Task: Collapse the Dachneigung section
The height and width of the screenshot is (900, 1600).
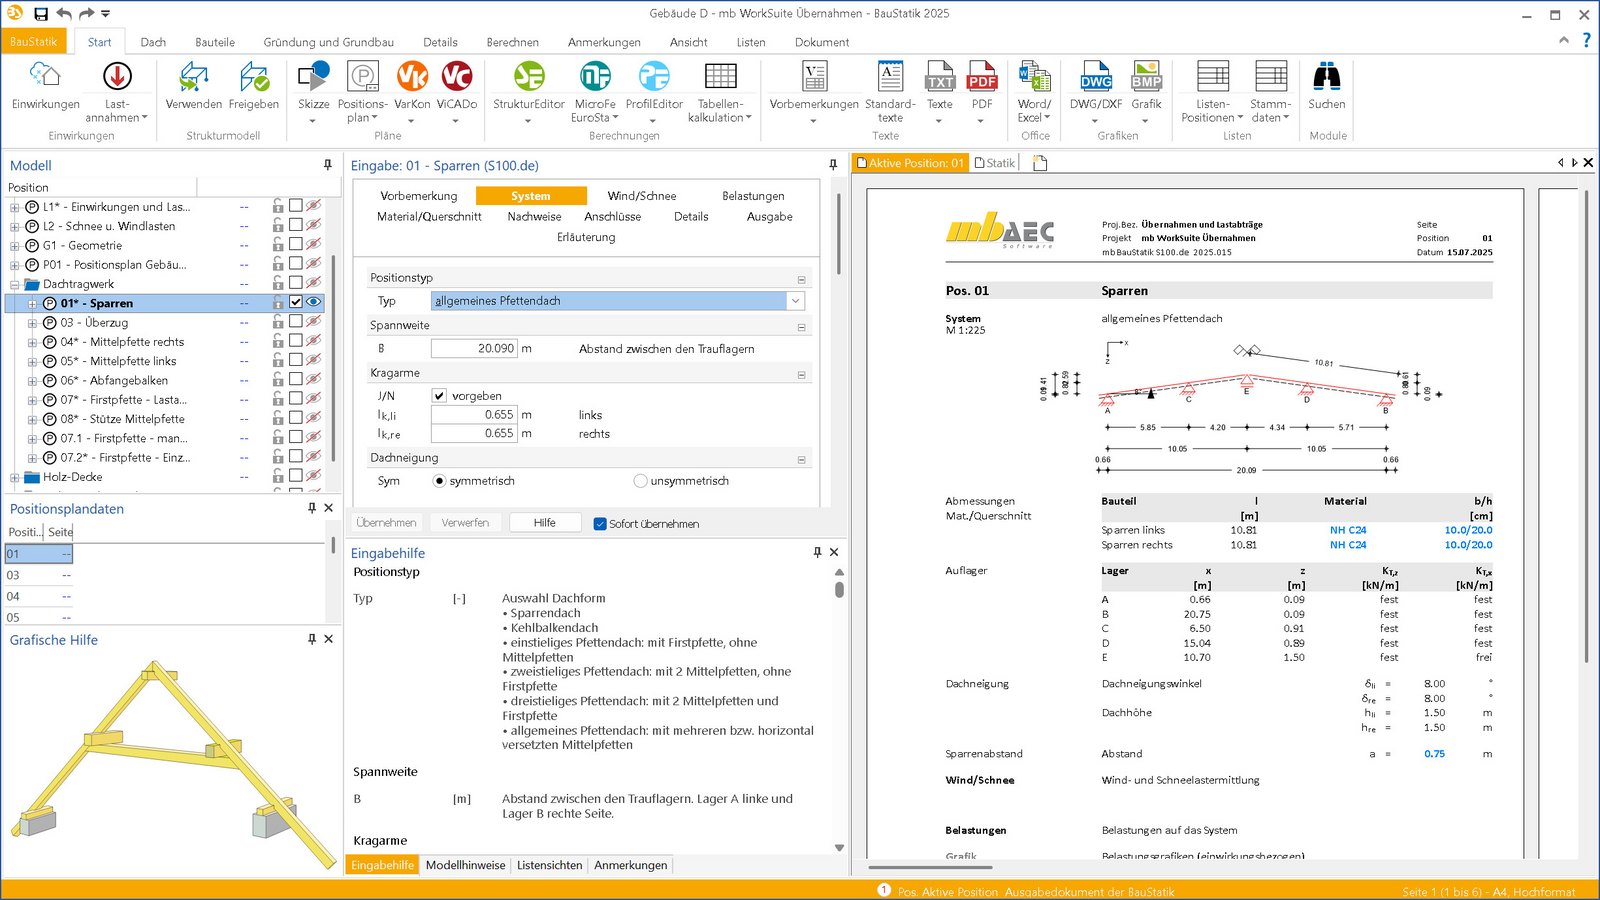Action: coord(801,459)
